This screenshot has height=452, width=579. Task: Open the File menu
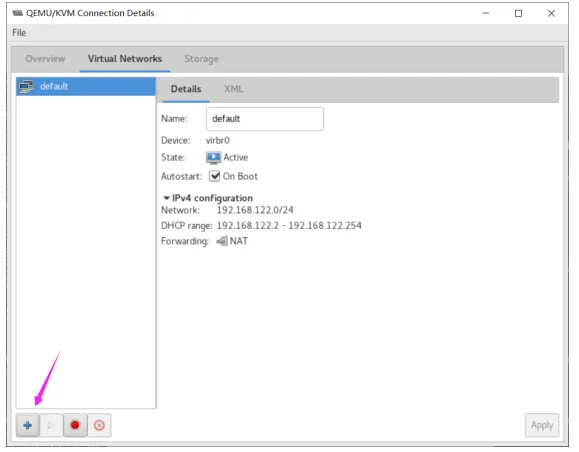(x=19, y=32)
